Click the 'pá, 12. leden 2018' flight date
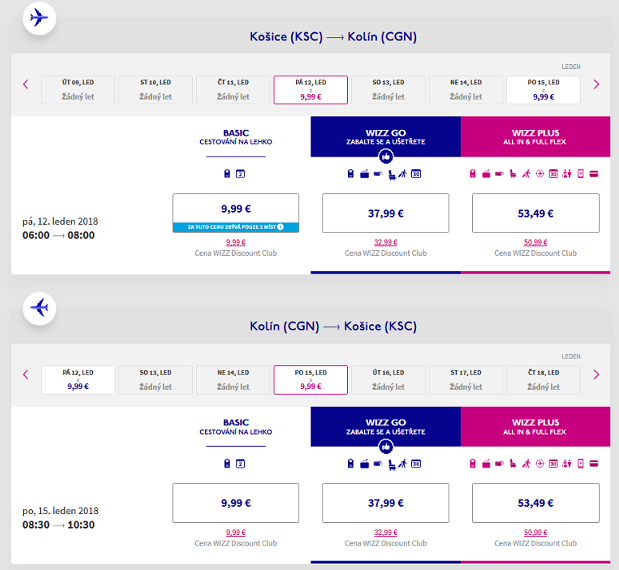 [60, 221]
